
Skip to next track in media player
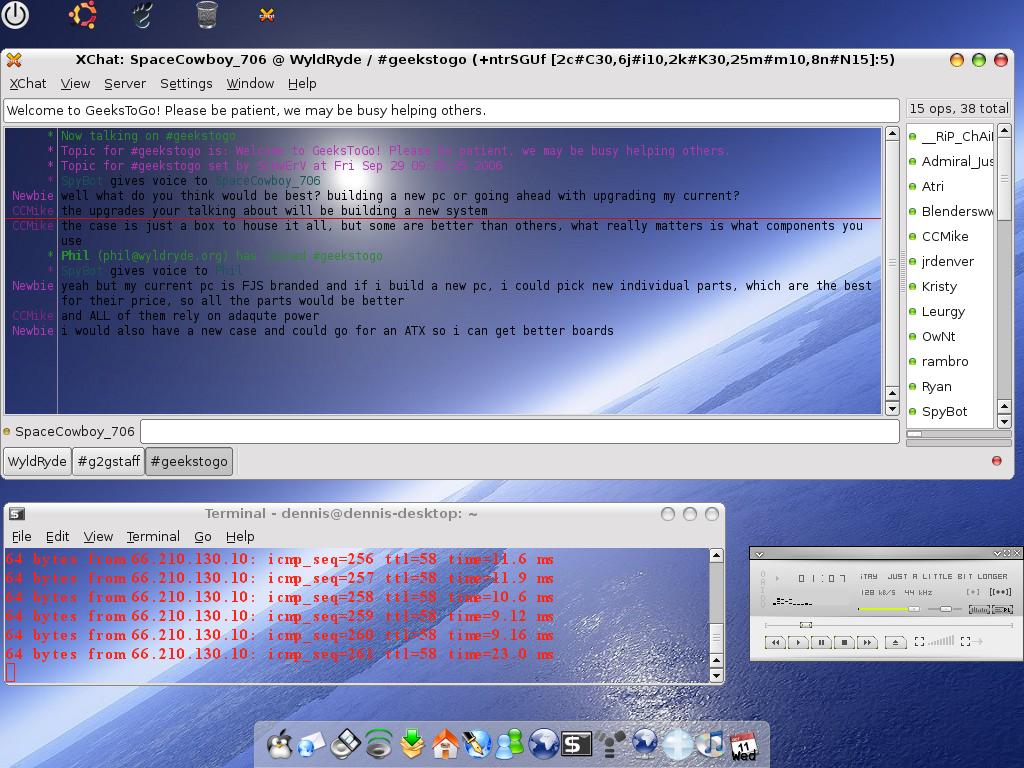tap(867, 643)
